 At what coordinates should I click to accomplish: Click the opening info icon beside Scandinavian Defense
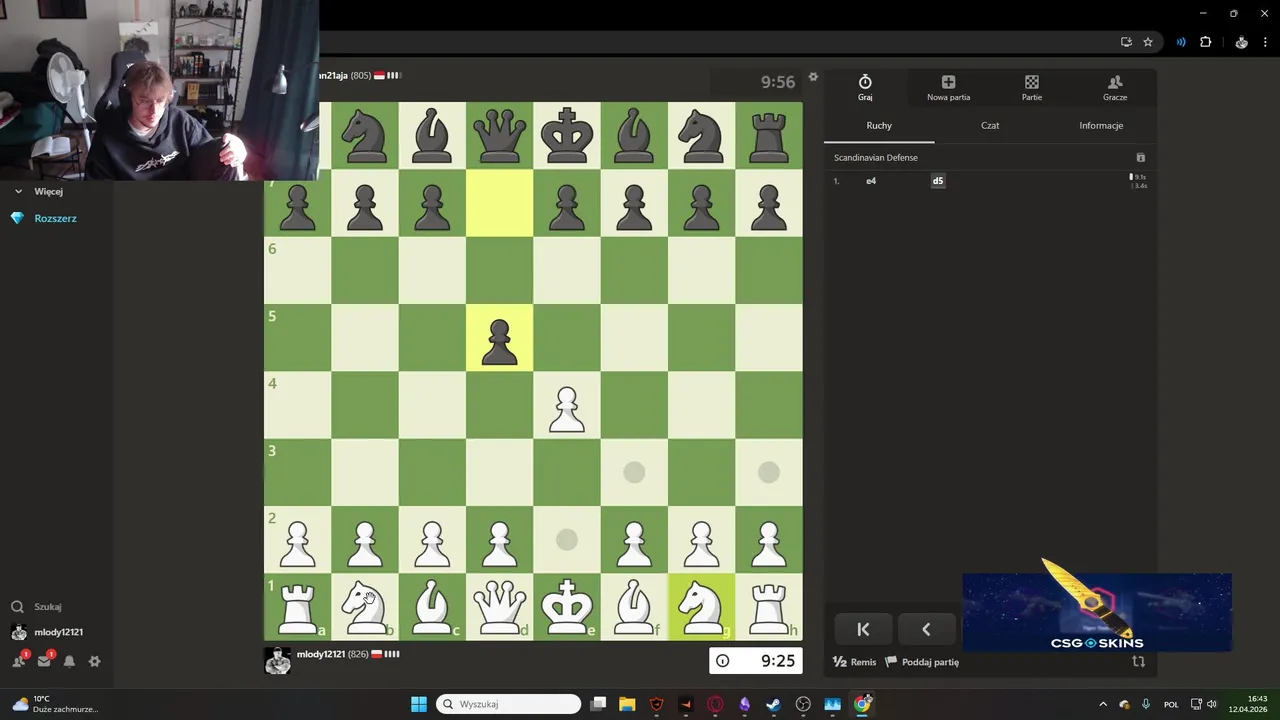tap(1141, 158)
